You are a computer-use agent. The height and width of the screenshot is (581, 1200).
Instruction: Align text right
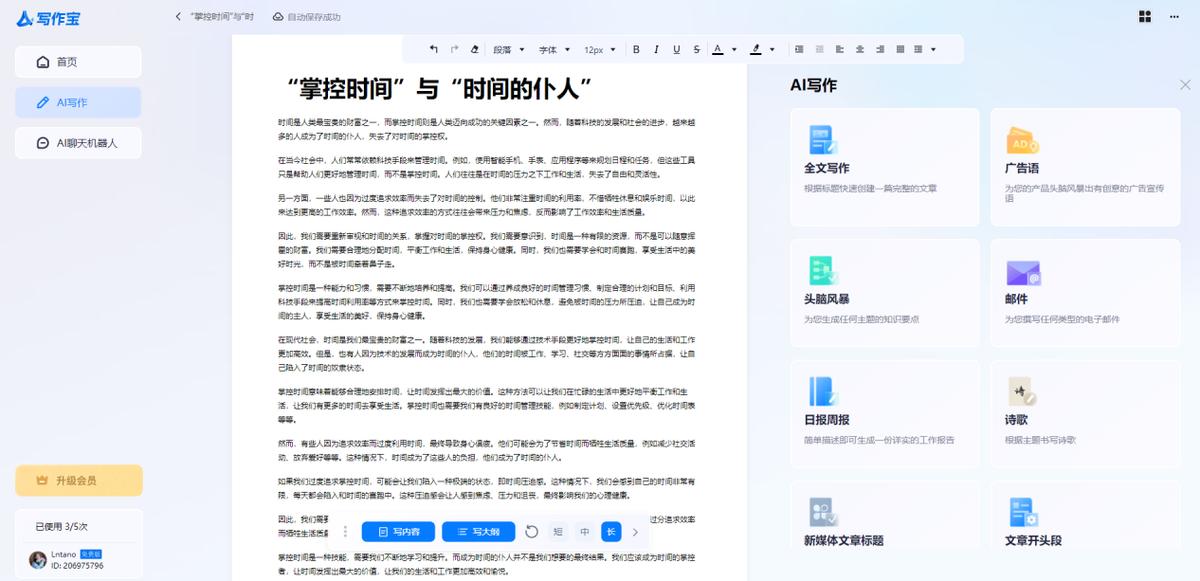click(880, 49)
